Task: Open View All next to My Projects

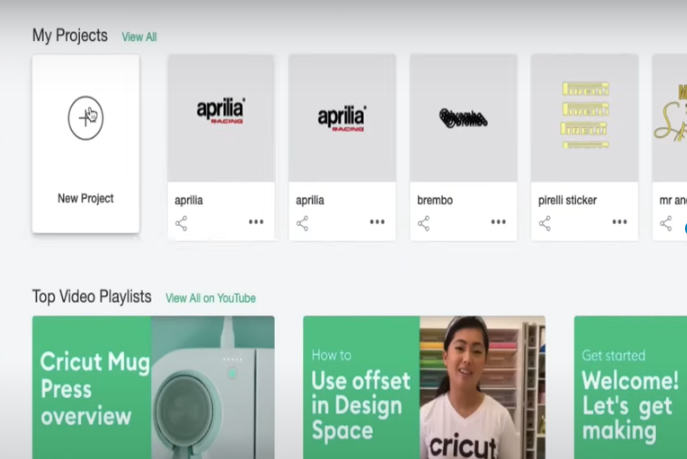Action: pos(139,37)
